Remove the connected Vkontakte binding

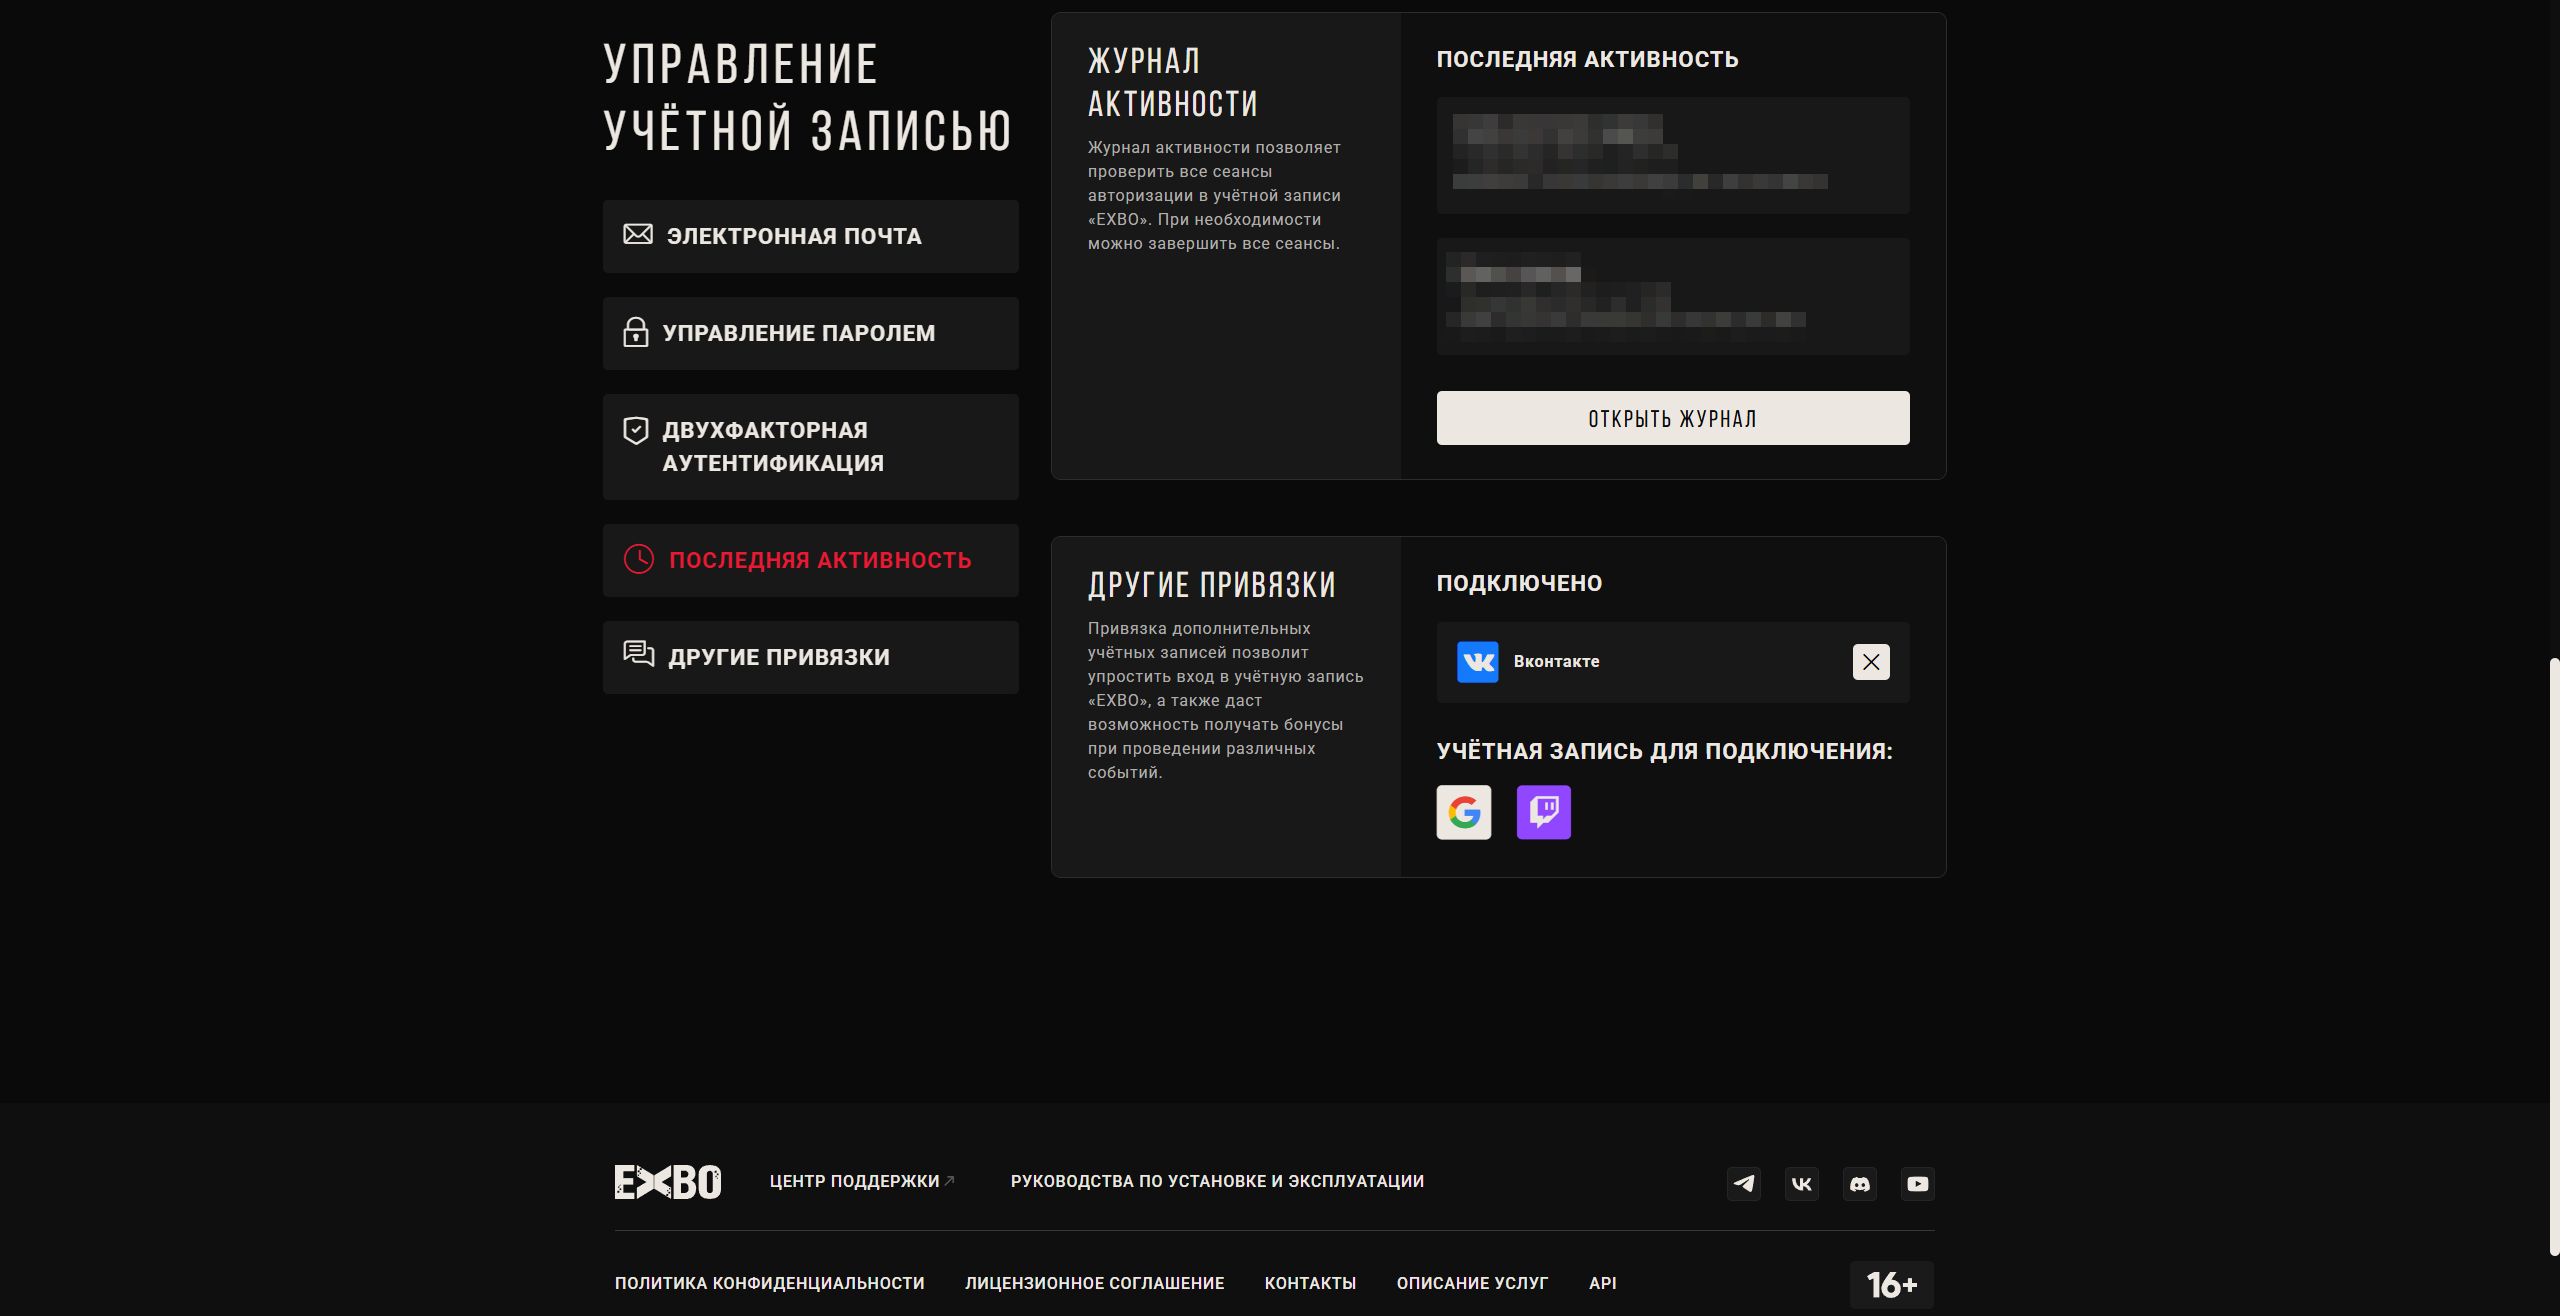pyautogui.click(x=1870, y=662)
